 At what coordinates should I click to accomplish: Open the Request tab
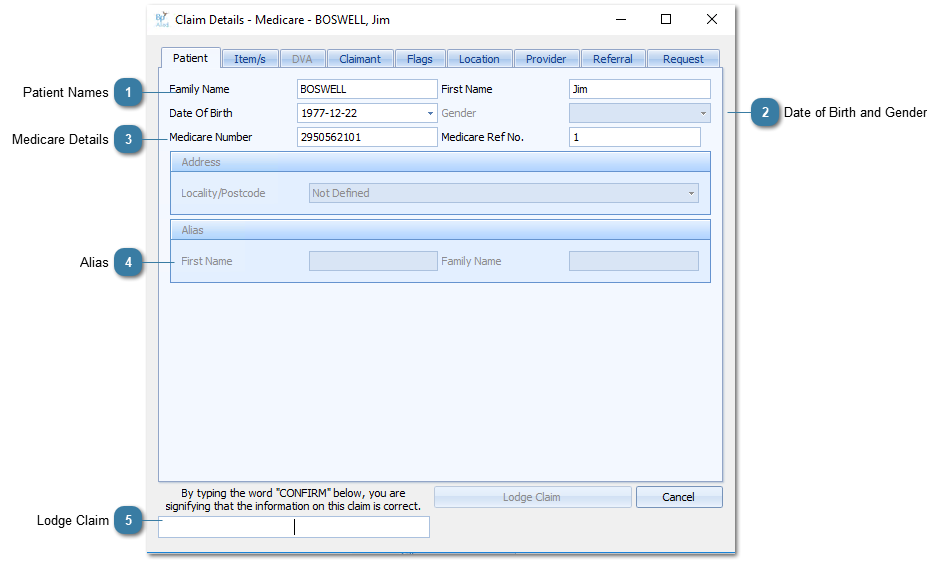[683, 59]
